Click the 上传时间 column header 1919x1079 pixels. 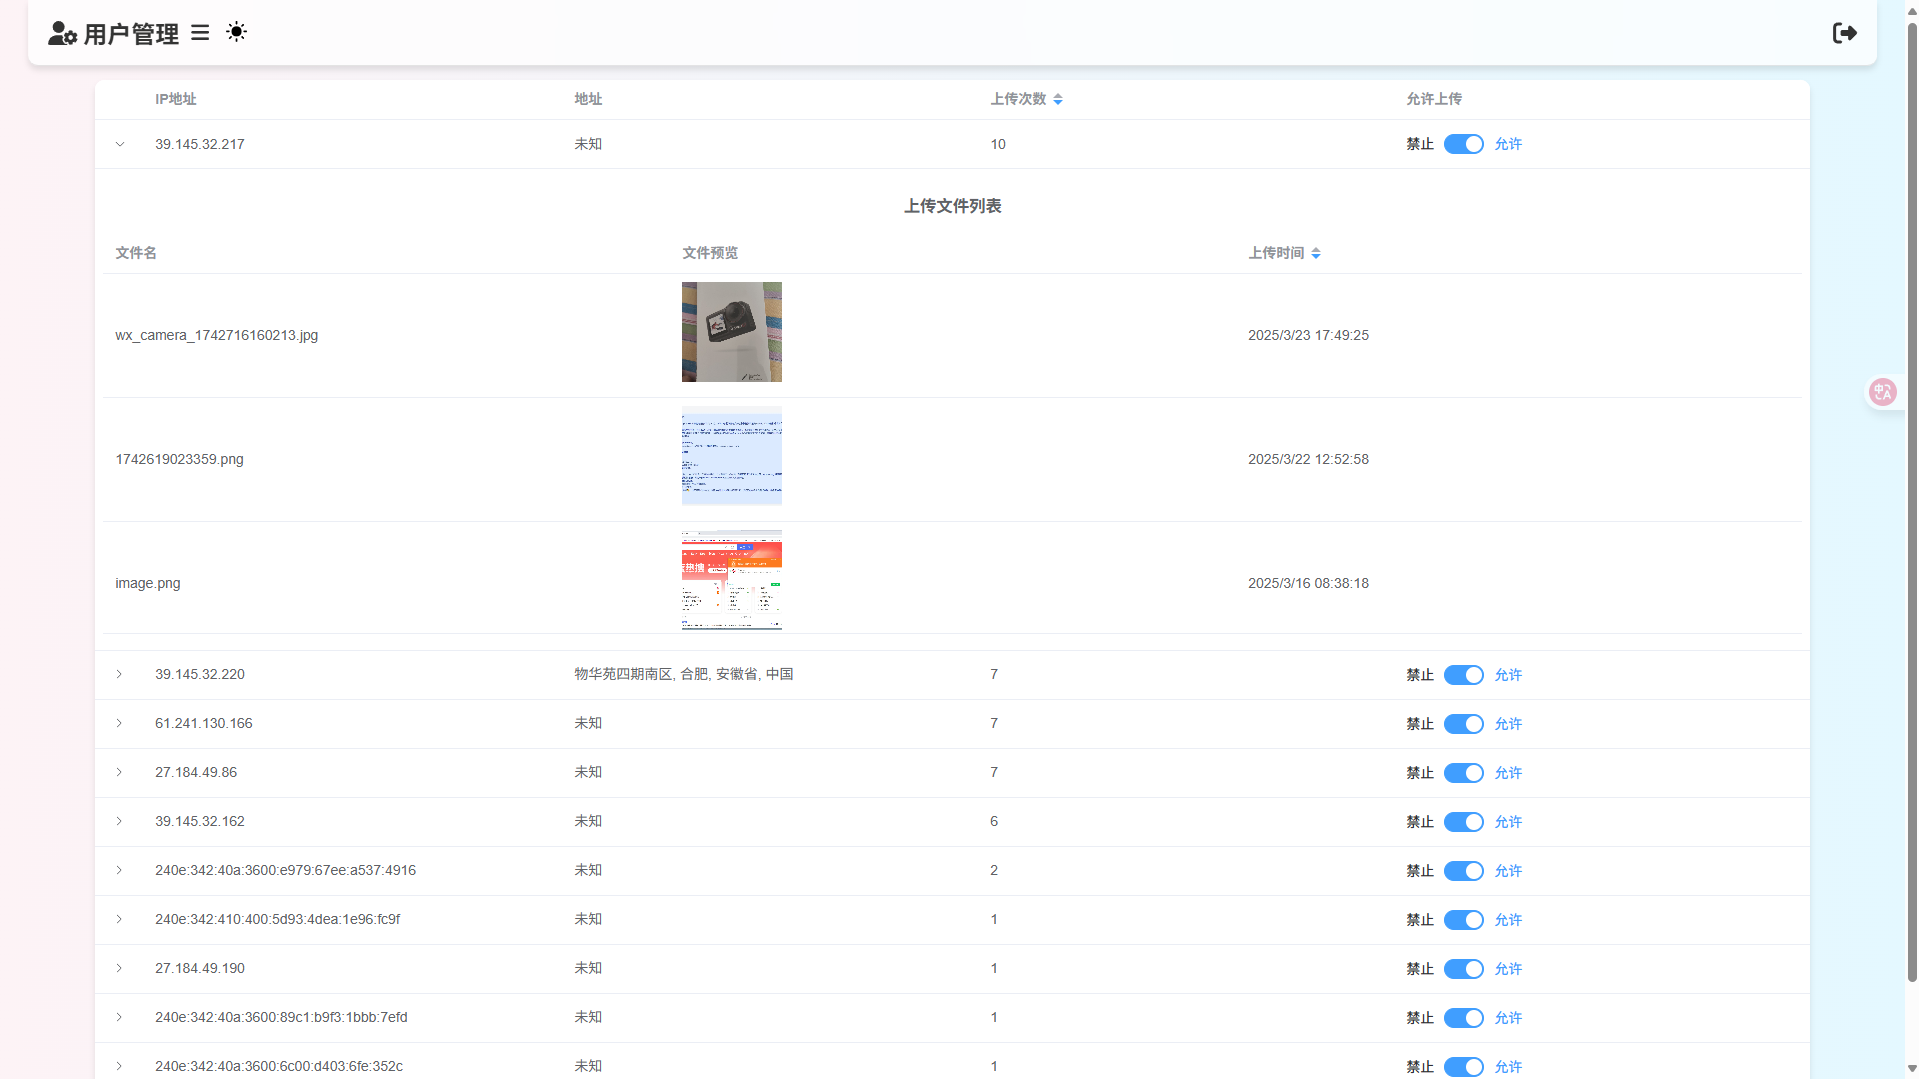pos(1276,253)
